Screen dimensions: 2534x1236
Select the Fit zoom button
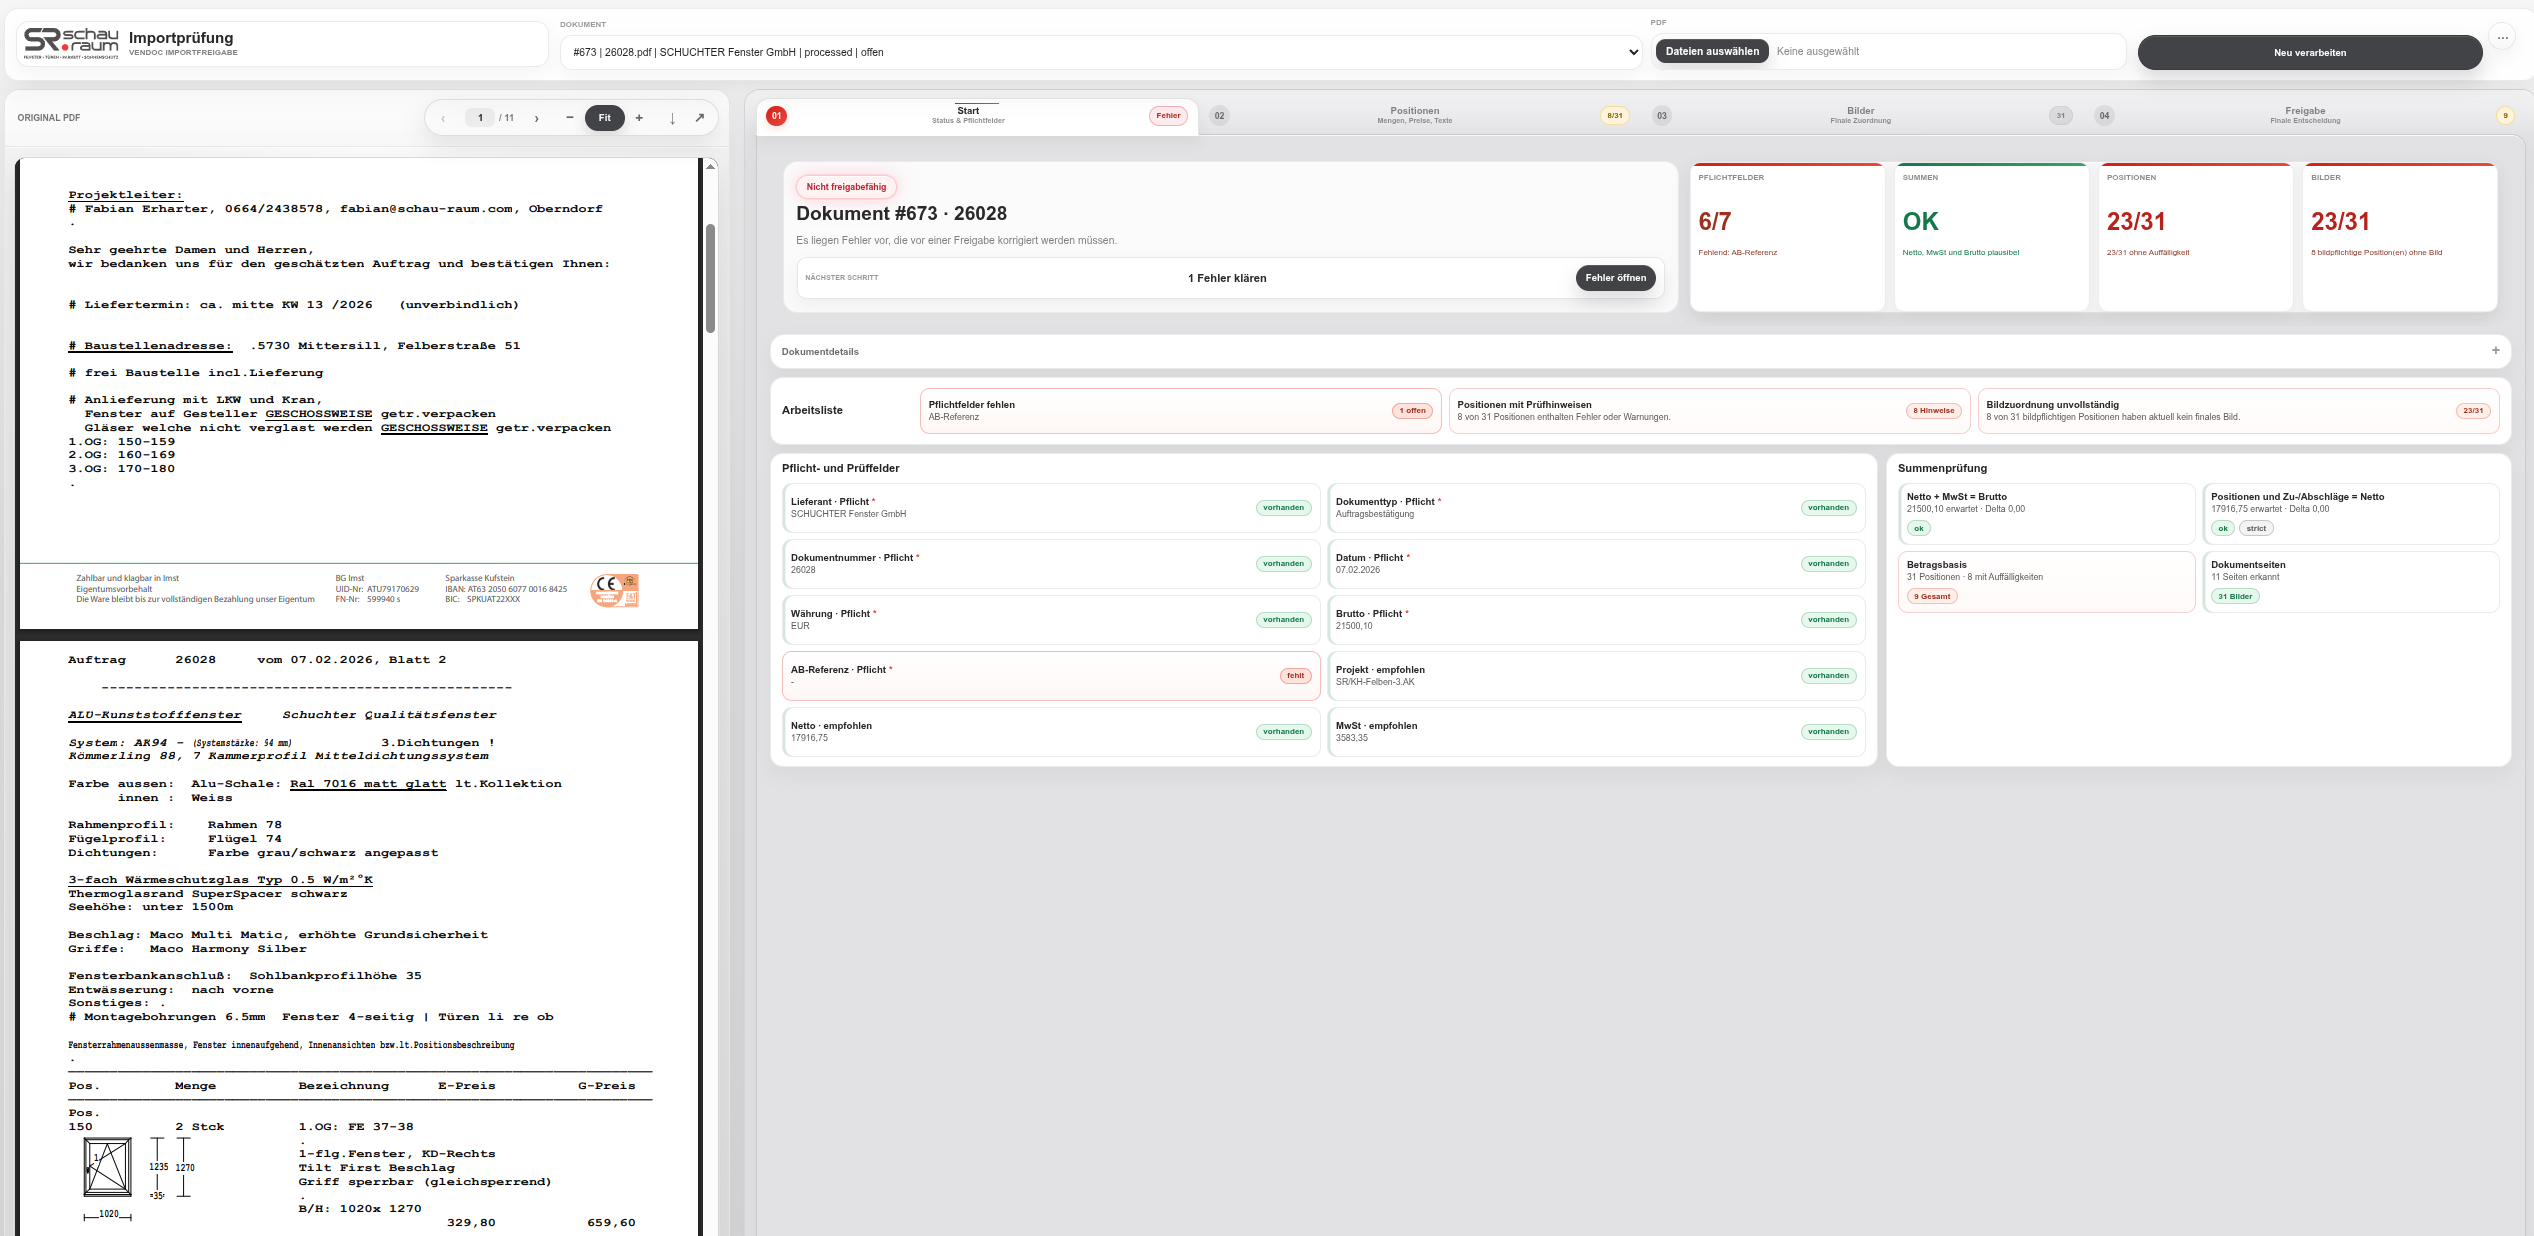604,118
